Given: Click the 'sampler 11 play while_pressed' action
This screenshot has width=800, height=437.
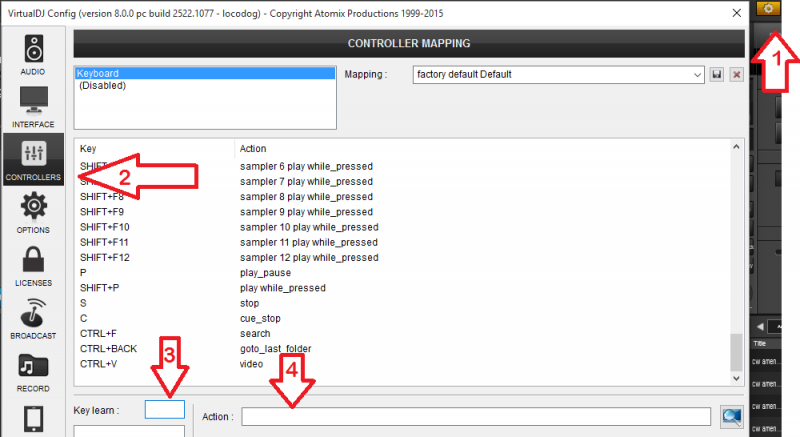Looking at the screenshot, I should point(309,242).
